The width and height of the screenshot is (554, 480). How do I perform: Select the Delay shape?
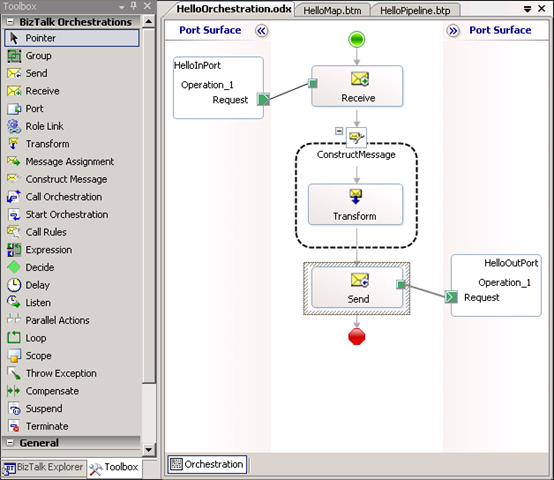pyautogui.click(x=72, y=285)
